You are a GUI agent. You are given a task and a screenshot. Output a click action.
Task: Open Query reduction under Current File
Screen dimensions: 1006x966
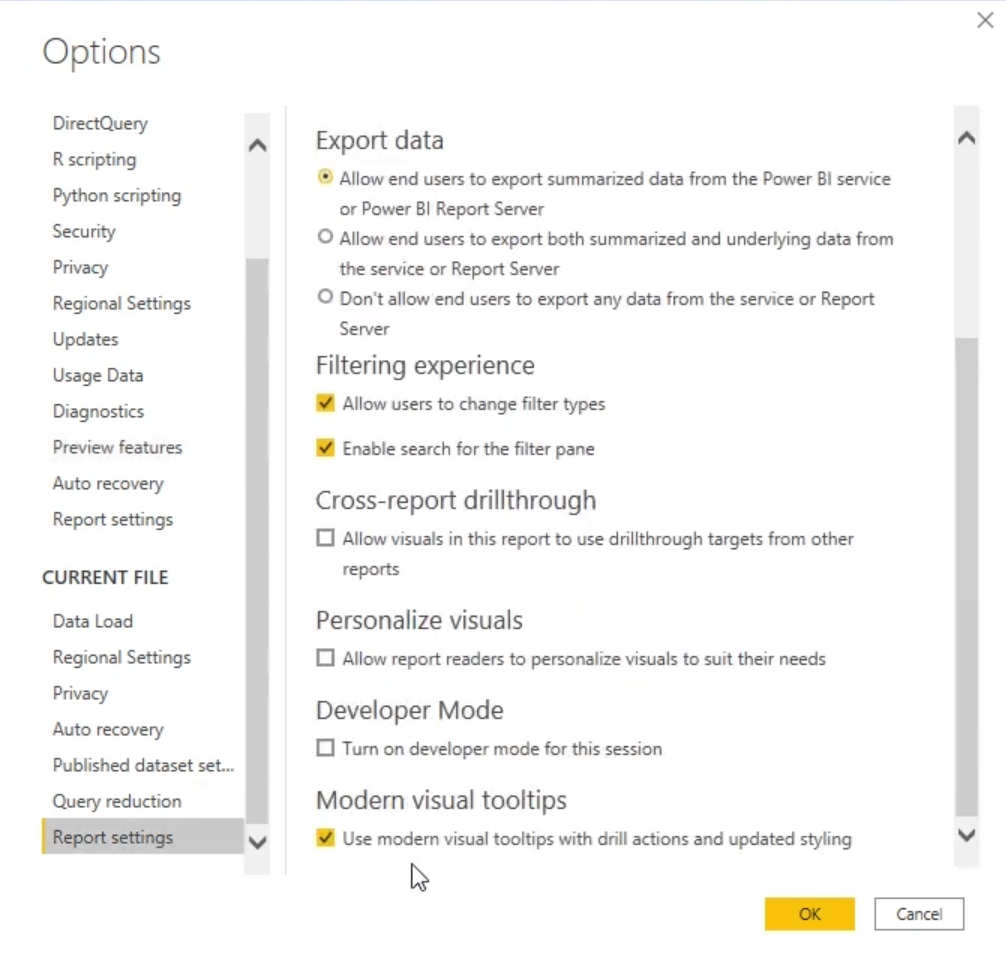pyautogui.click(x=117, y=801)
